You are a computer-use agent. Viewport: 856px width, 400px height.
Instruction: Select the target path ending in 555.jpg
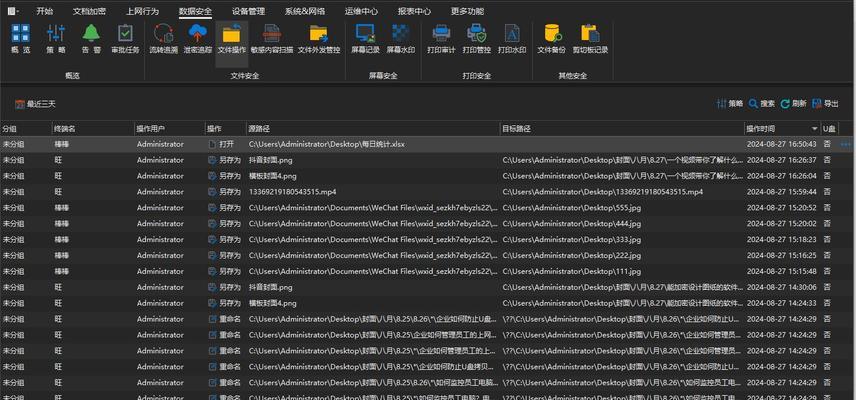click(x=572, y=208)
